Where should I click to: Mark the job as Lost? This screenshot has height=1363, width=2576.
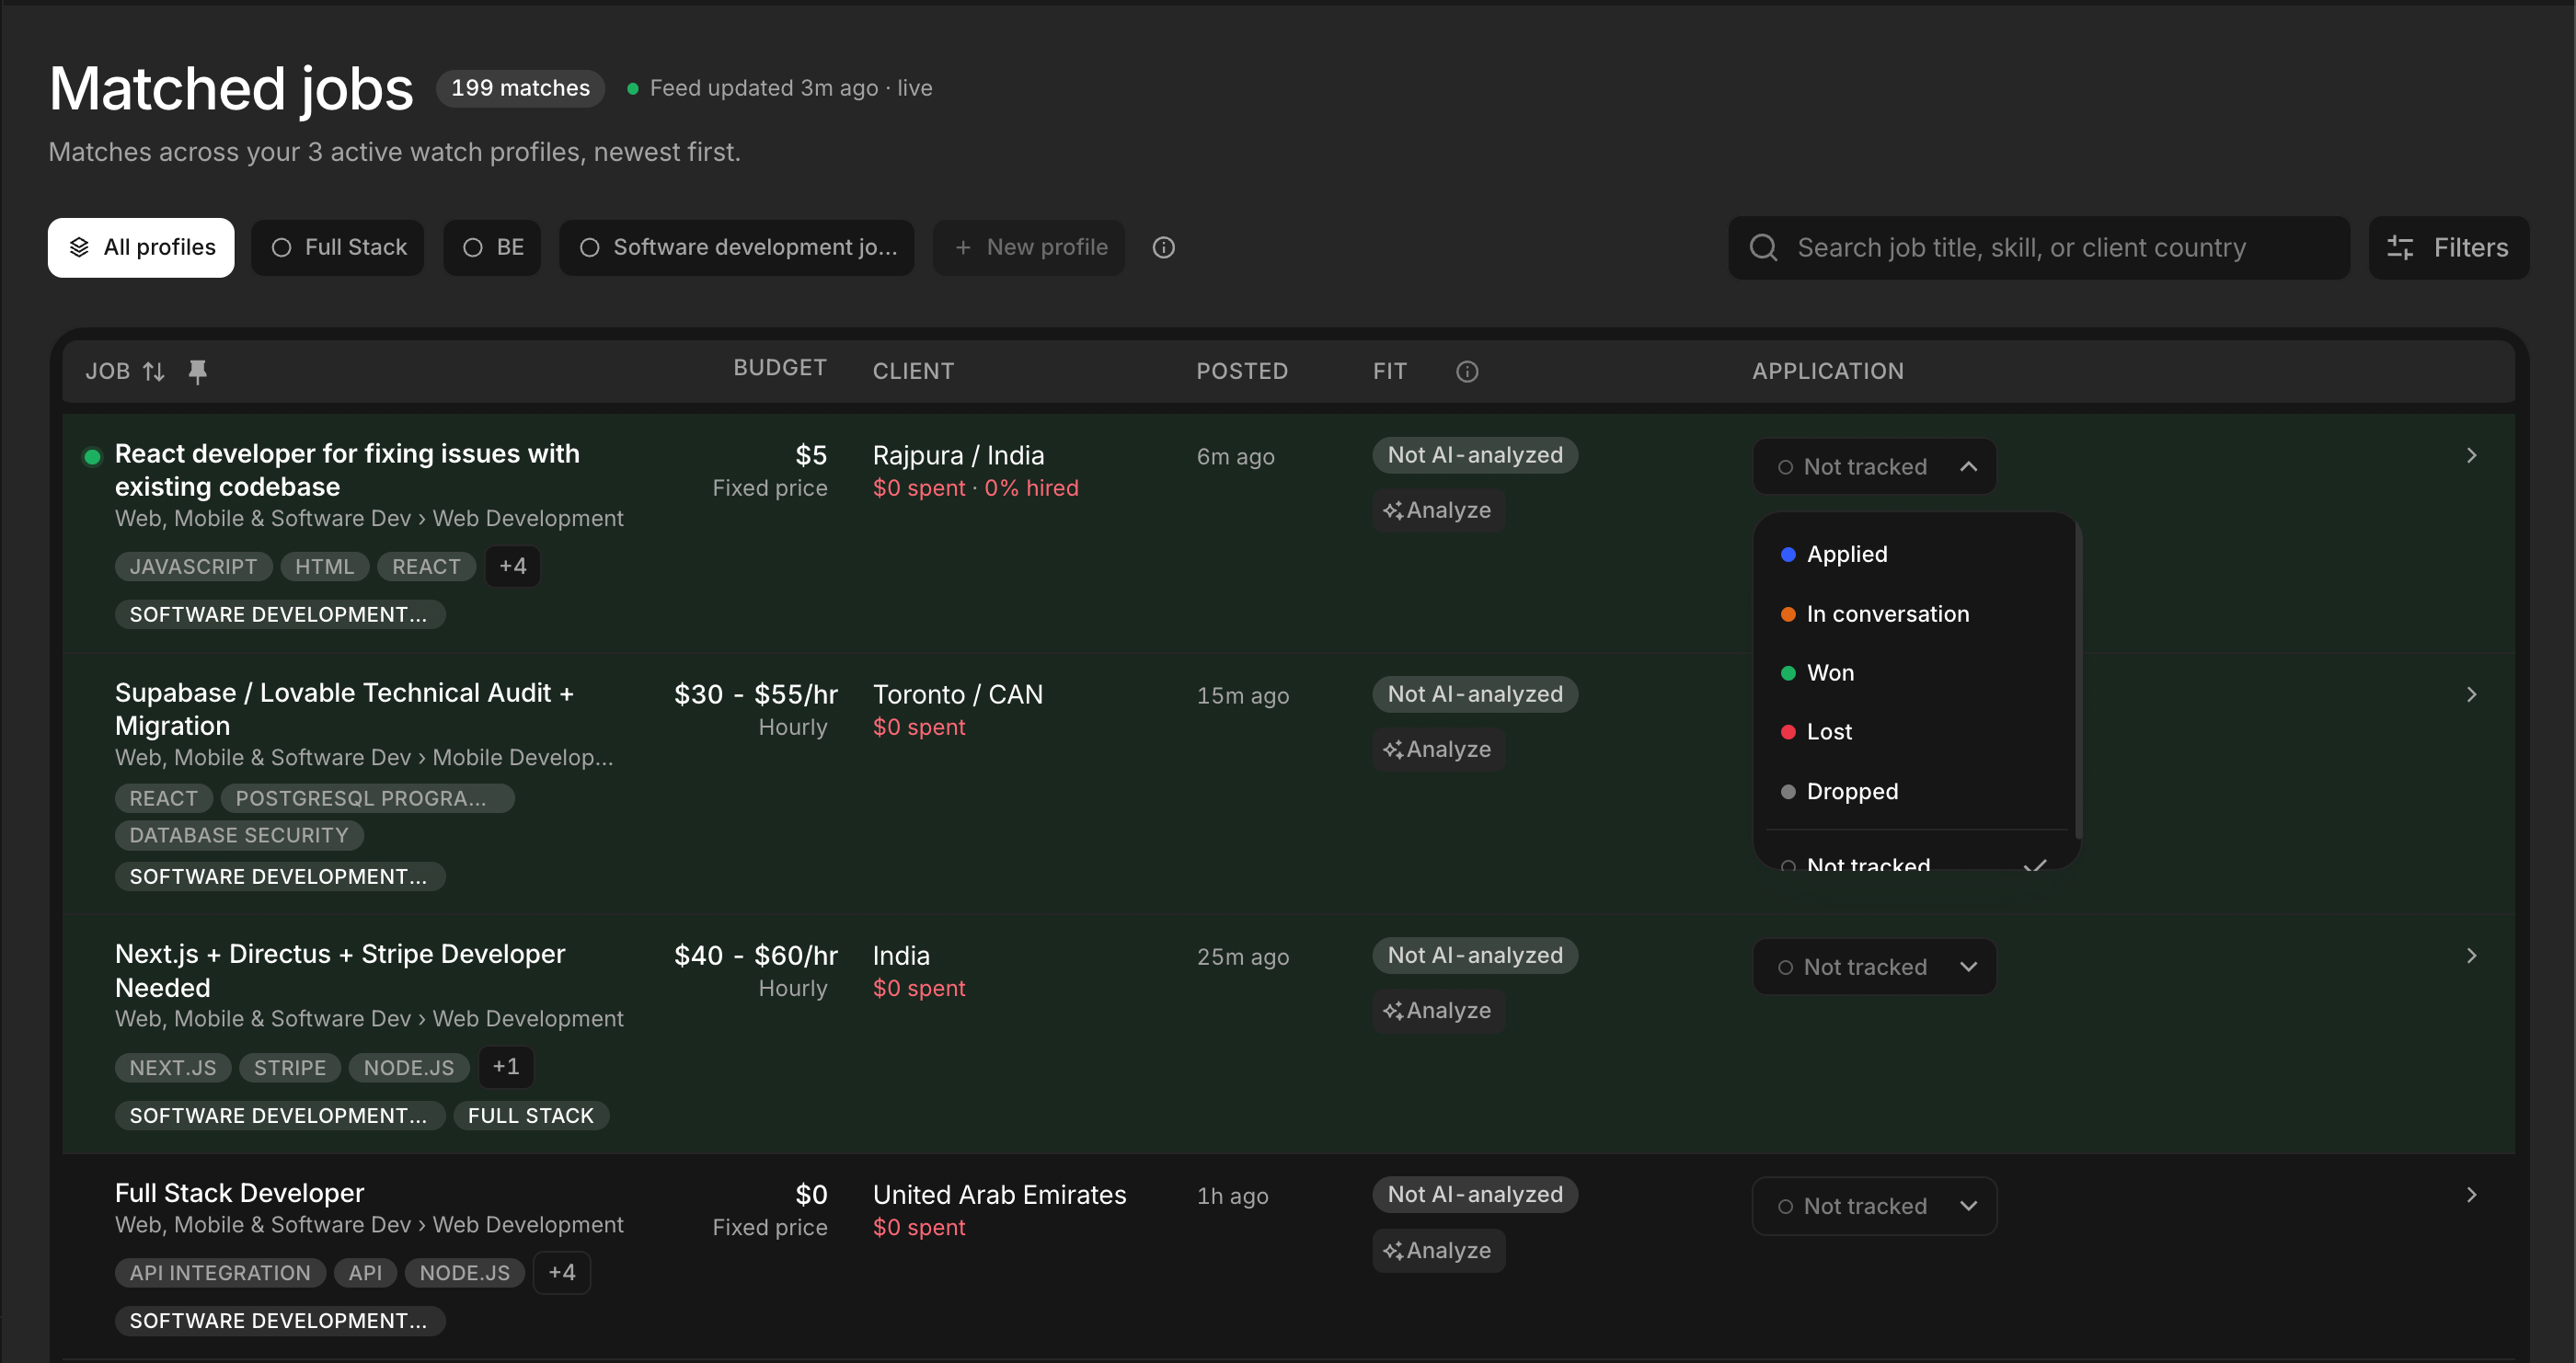click(1915, 732)
